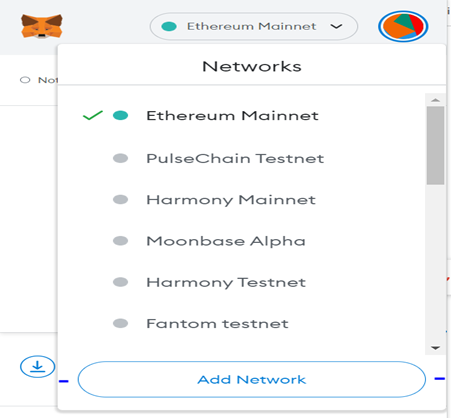Click the grey dot beside Fantom testnet
The image size is (451, 418).
[x=120, y=323]
